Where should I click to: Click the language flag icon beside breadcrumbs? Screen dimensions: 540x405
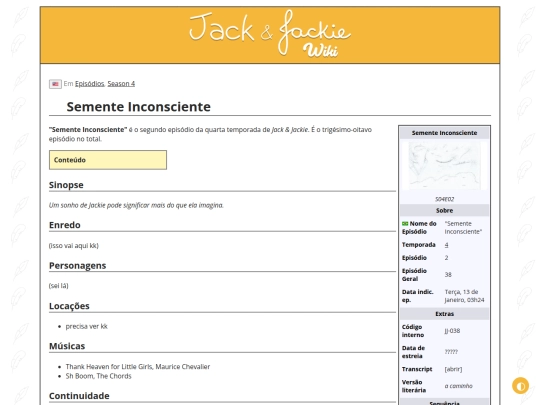55,84
